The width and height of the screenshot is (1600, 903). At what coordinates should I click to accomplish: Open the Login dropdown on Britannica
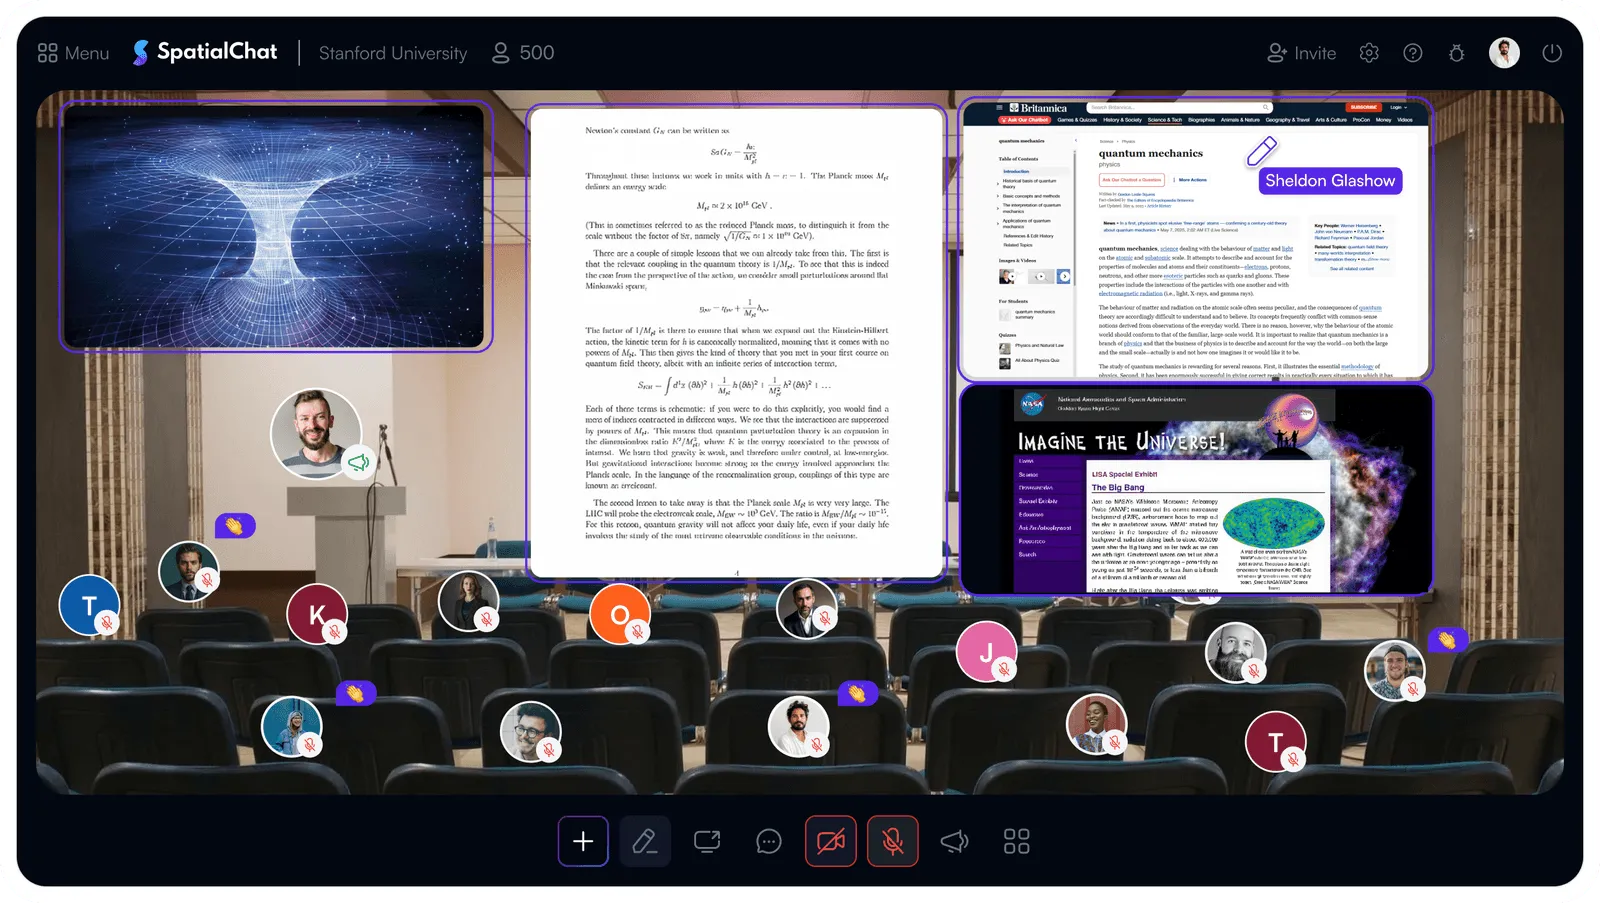1397,107
